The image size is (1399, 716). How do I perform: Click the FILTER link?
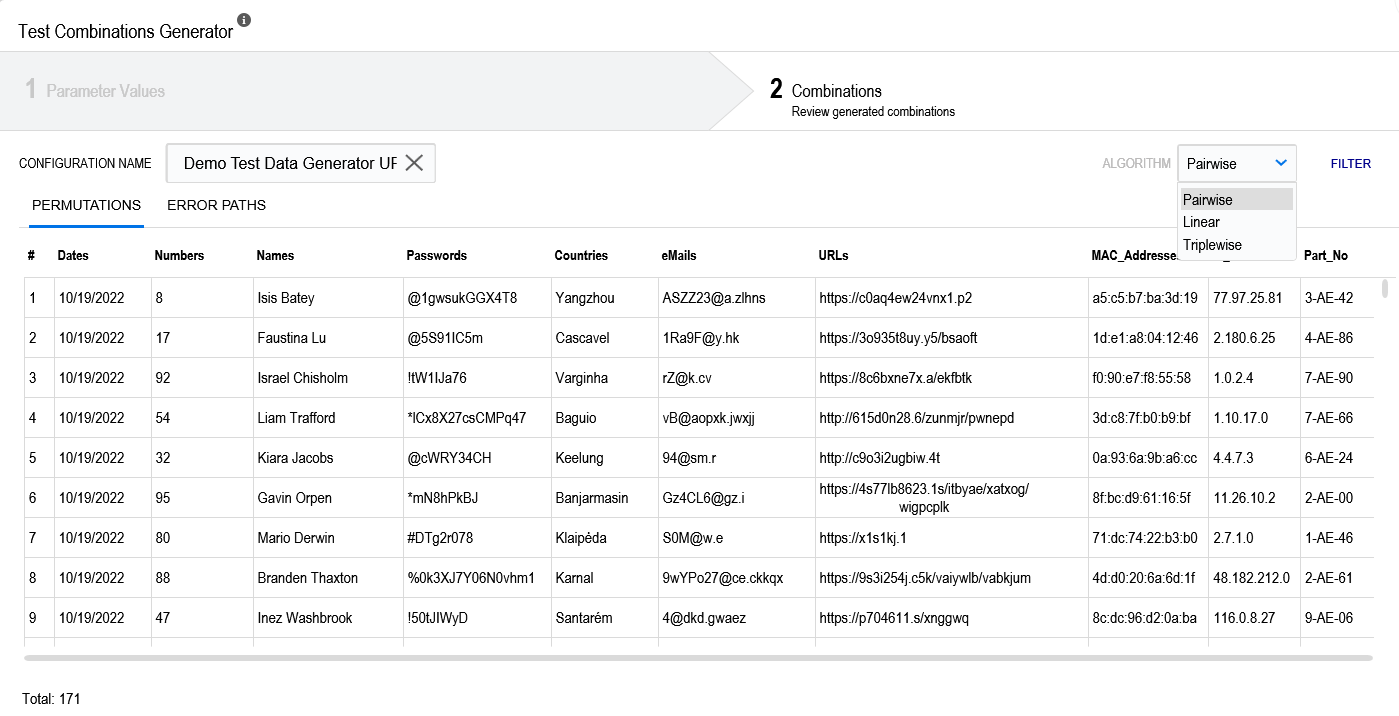pos(1350,164)
